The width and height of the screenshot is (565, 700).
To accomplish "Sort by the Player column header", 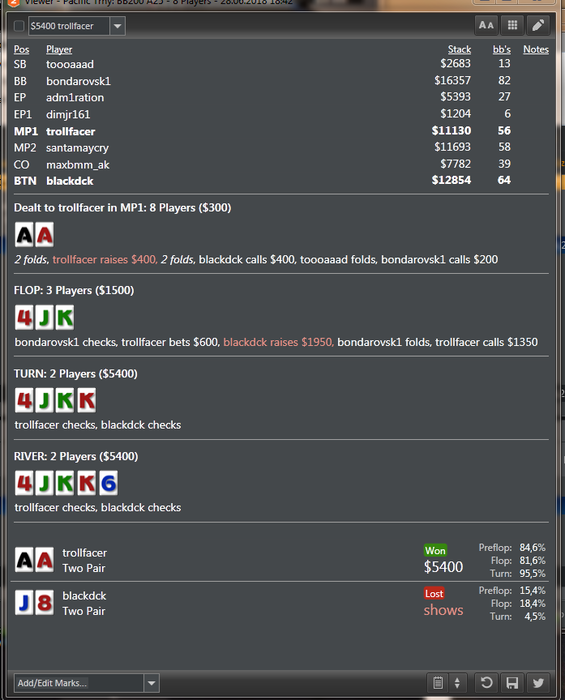I will coord(59,50).
